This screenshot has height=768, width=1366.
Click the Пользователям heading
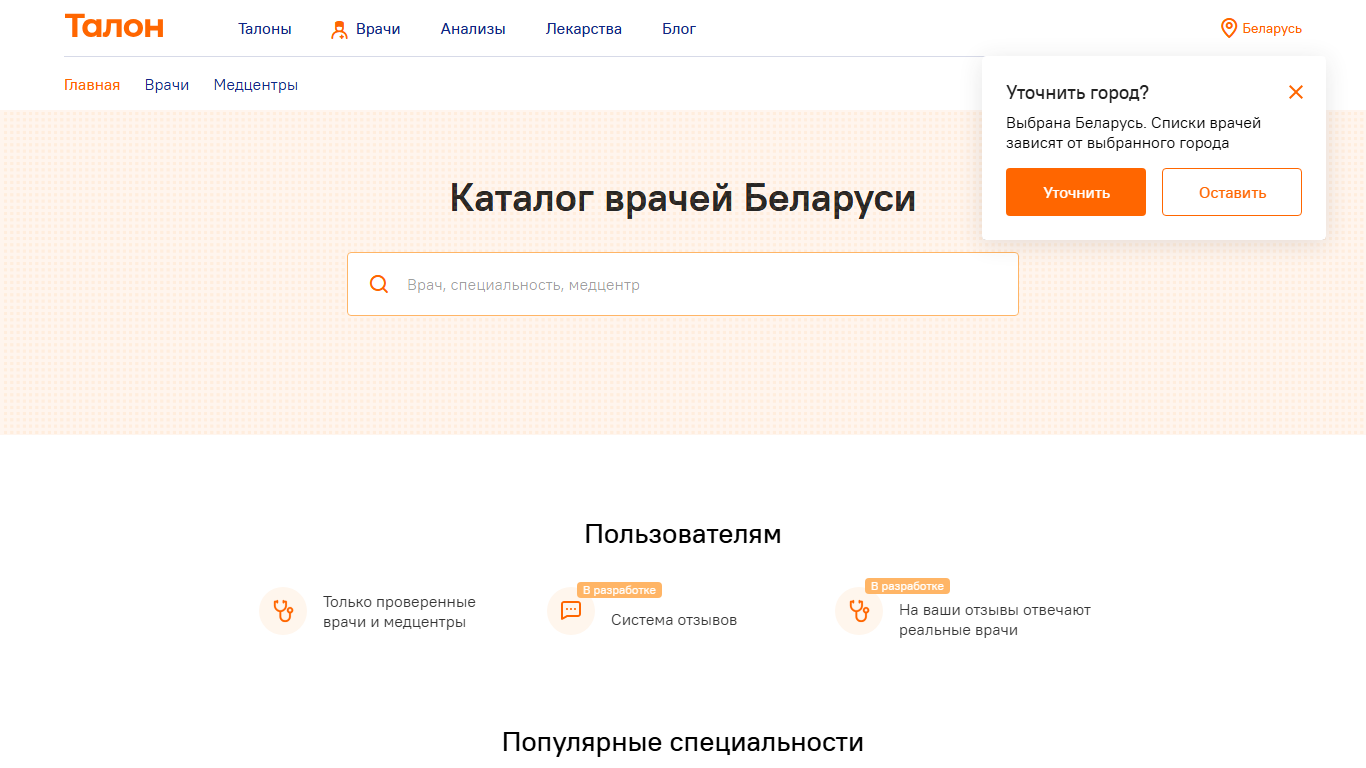pos(683,534)
